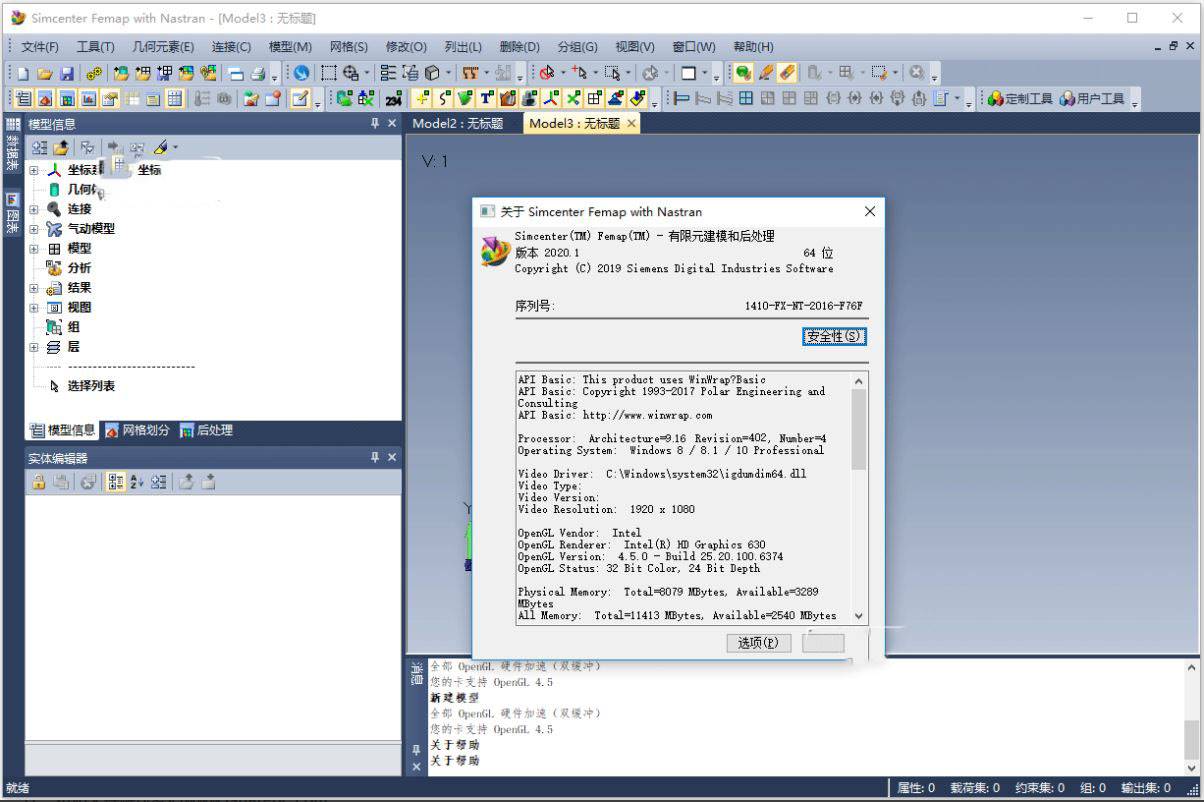Screen dimensions: 1204x802
Task: Click the green ball entity-select icon
Action: click(x=743, y=72)
